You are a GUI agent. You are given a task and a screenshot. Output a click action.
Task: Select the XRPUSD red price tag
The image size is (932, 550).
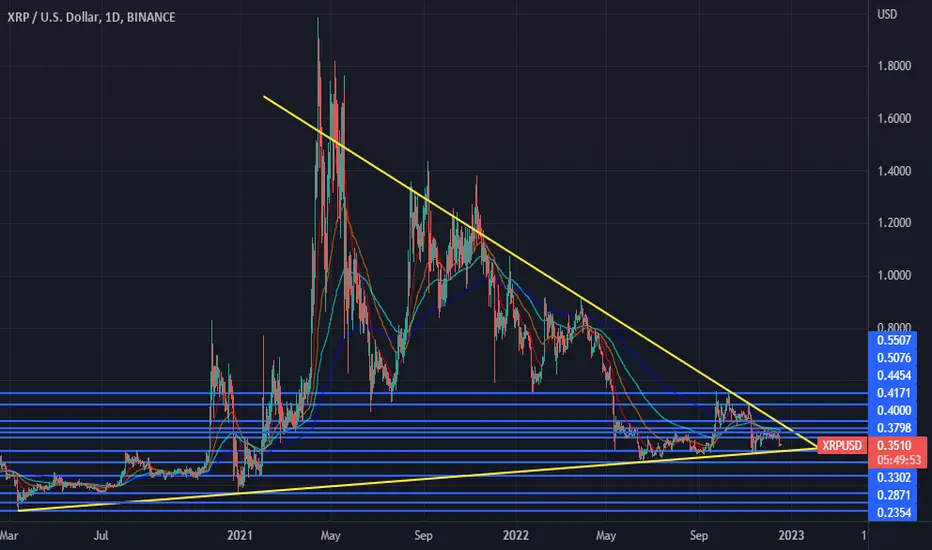842,445
